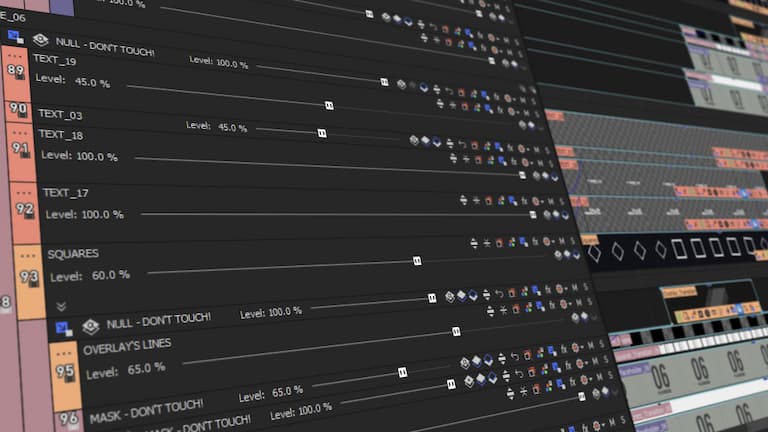Click blue square icon left of lower NULL label
This screenshot has width=768, height=432.
tap(64, 328)
